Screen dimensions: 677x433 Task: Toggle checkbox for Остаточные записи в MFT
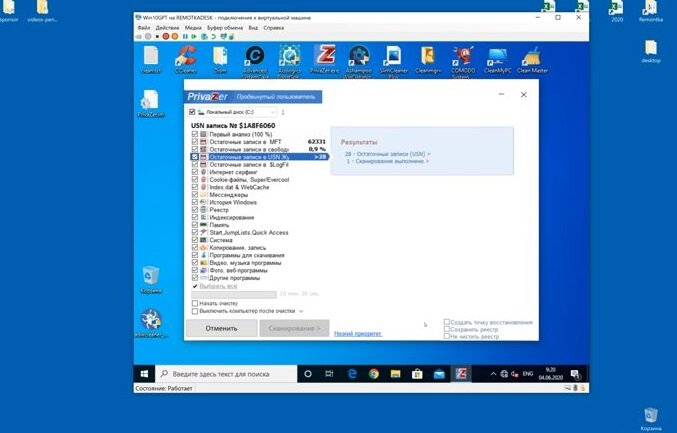click(195, 142)
